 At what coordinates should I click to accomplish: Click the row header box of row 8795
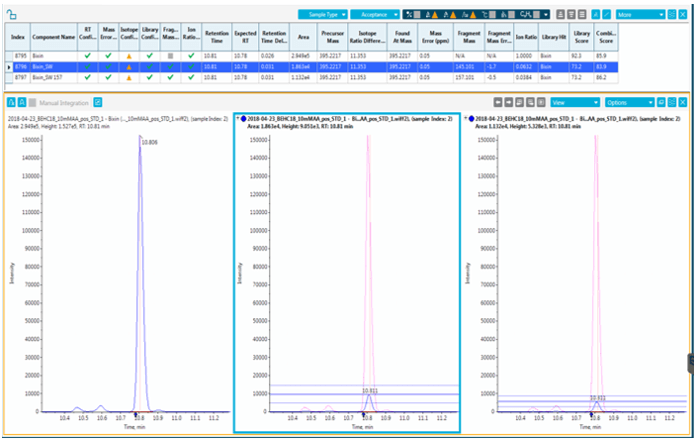[9, 56]
